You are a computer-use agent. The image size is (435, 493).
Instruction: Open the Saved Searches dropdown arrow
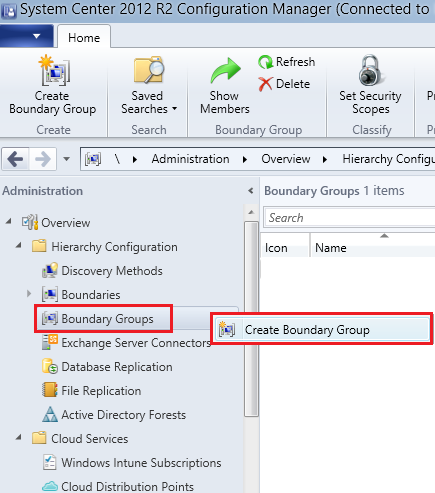pos(175,109)
